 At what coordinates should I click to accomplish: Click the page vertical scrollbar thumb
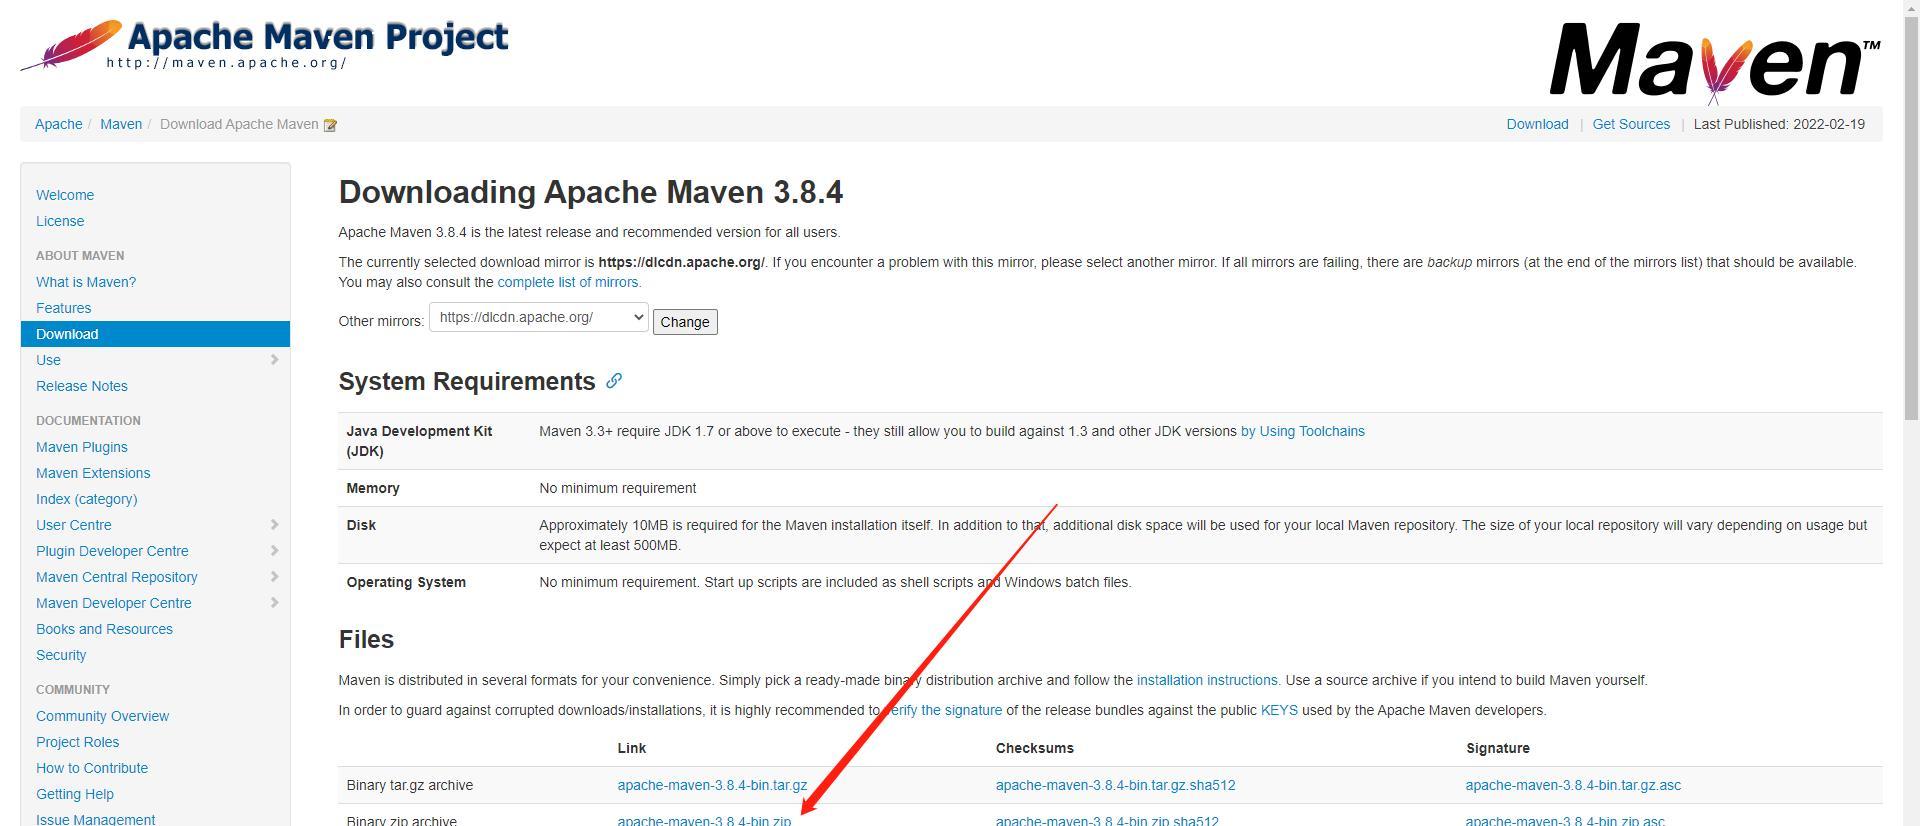point(1910,217)
